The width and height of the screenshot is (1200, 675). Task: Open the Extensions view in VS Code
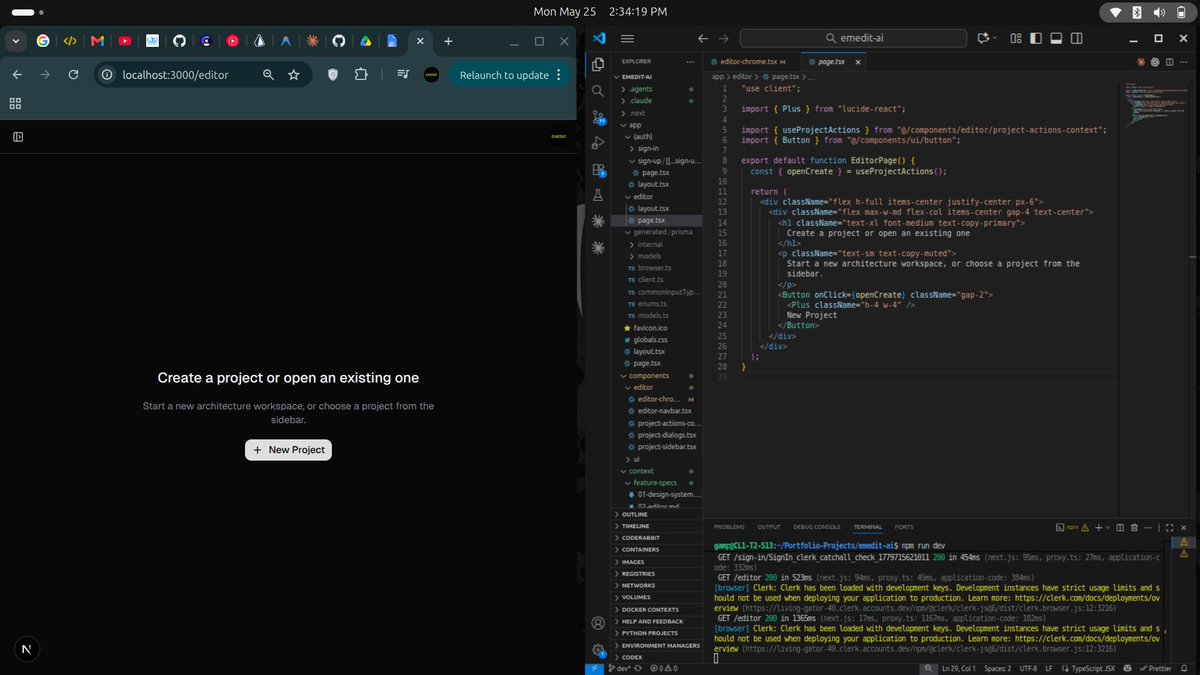click(x=598, y=170)
